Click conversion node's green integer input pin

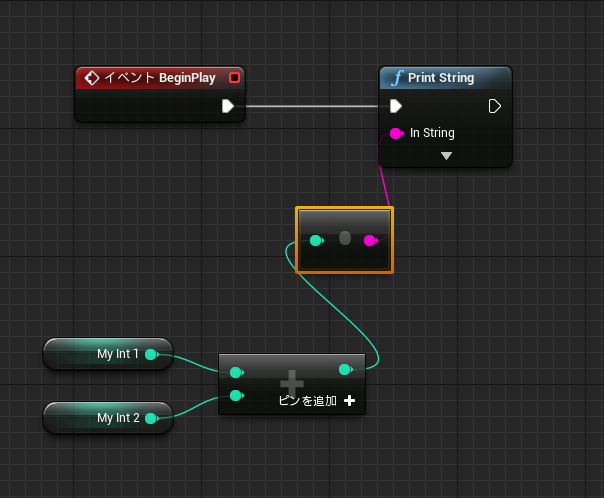point(317,241)
